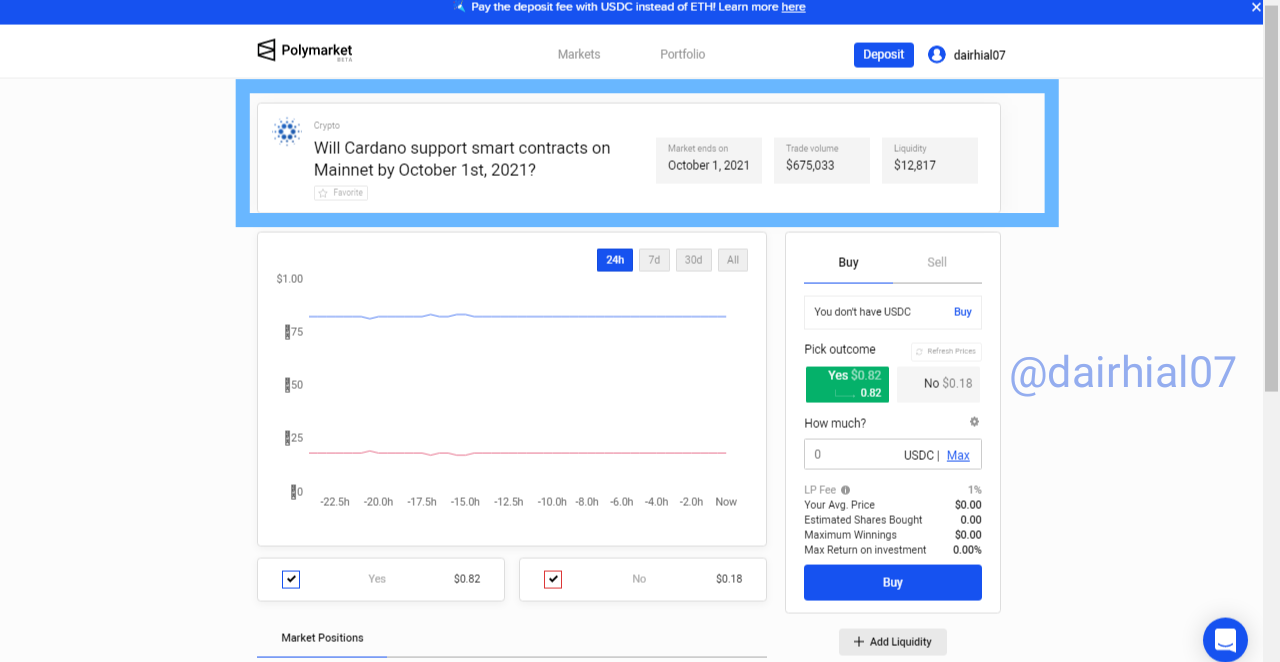Click the USDC amount input field
Screen dimensions: 1280x662
(893, 454)
